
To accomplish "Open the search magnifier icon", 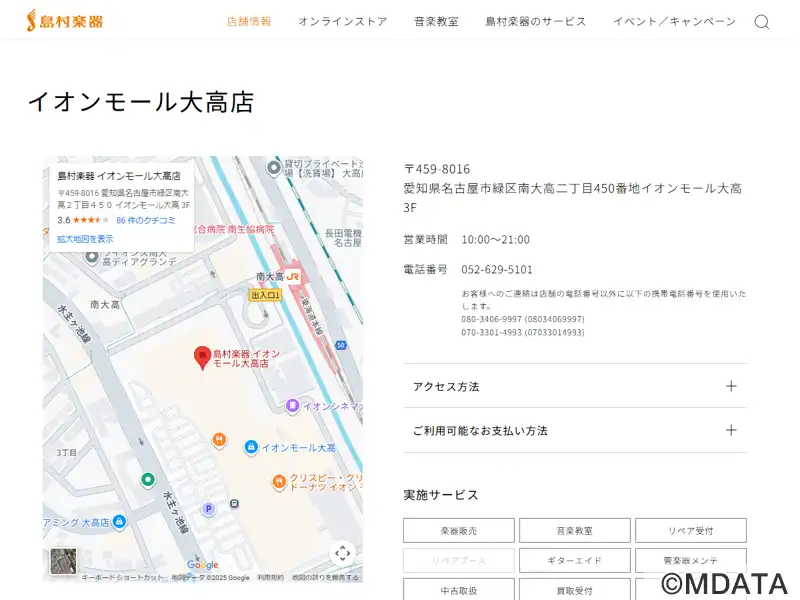I will [x=762, y=22].
